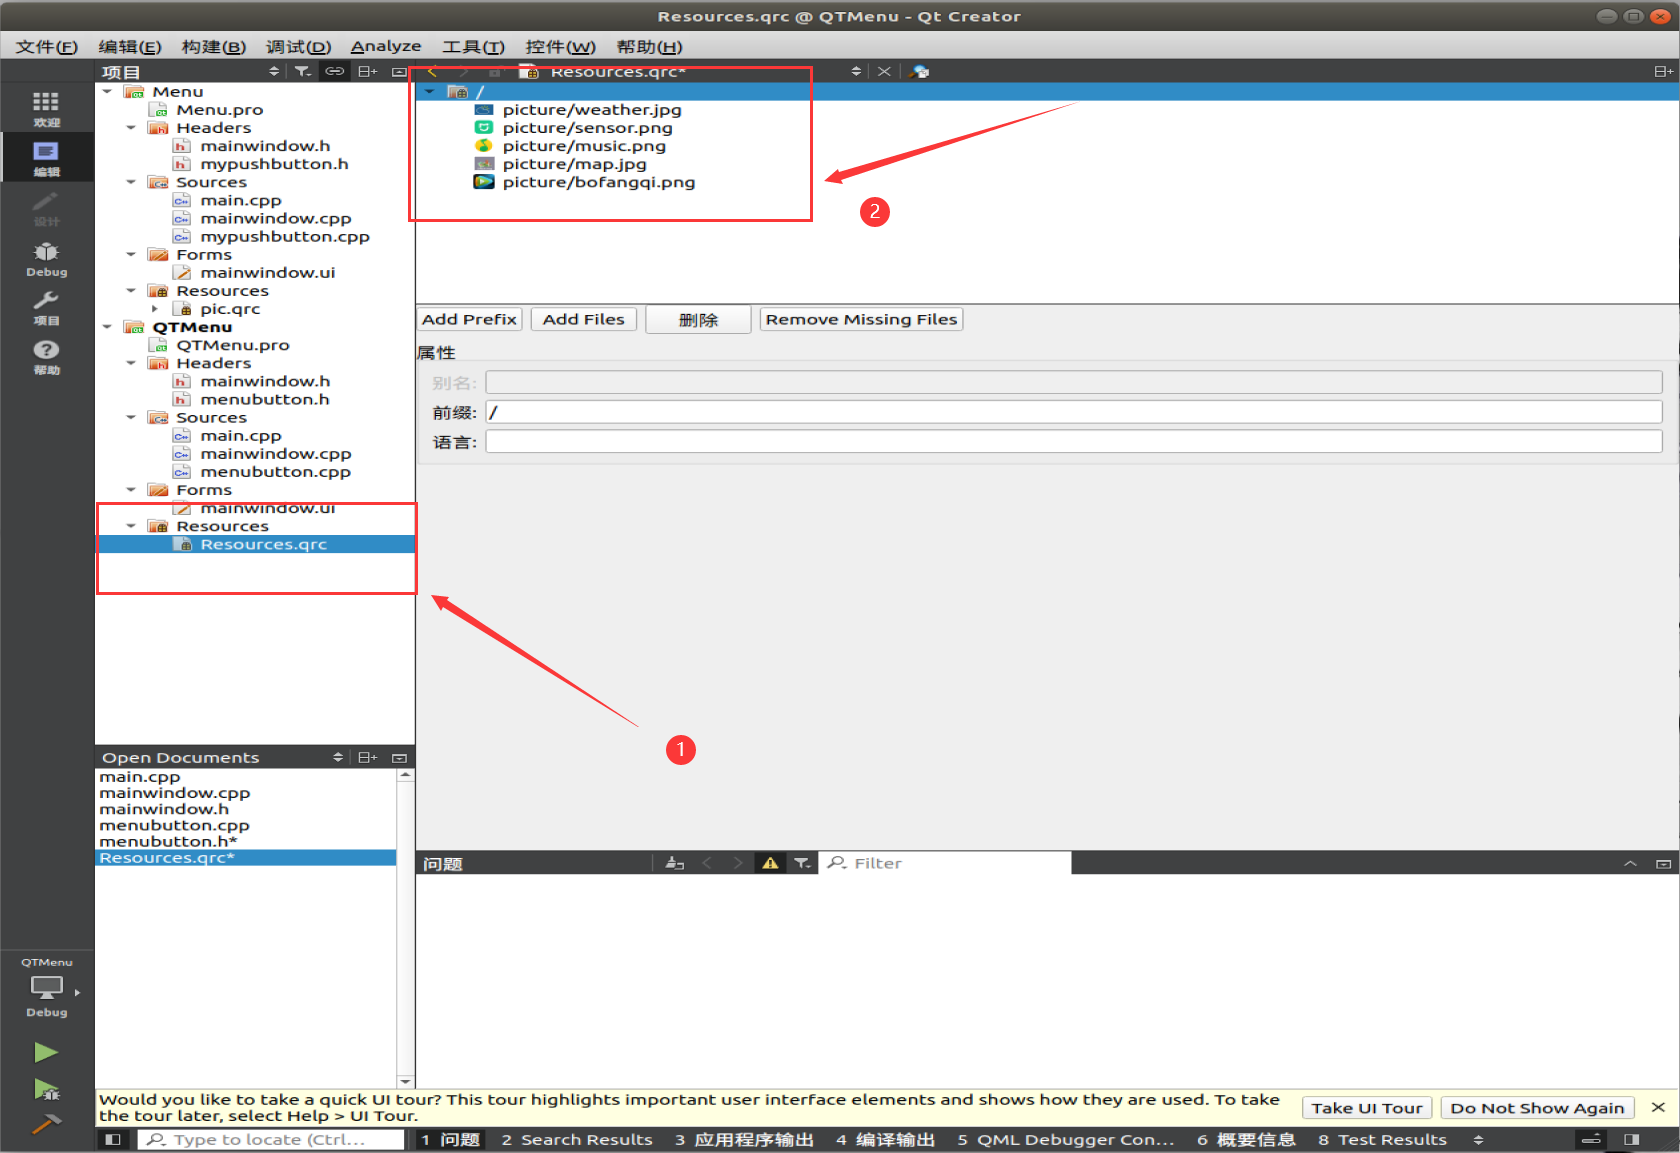Viewport: 1680px width, 1153px height.
Task: Select menubutton.h* in Open Documents
Action: pyautogui.click(x=168, y=841)
